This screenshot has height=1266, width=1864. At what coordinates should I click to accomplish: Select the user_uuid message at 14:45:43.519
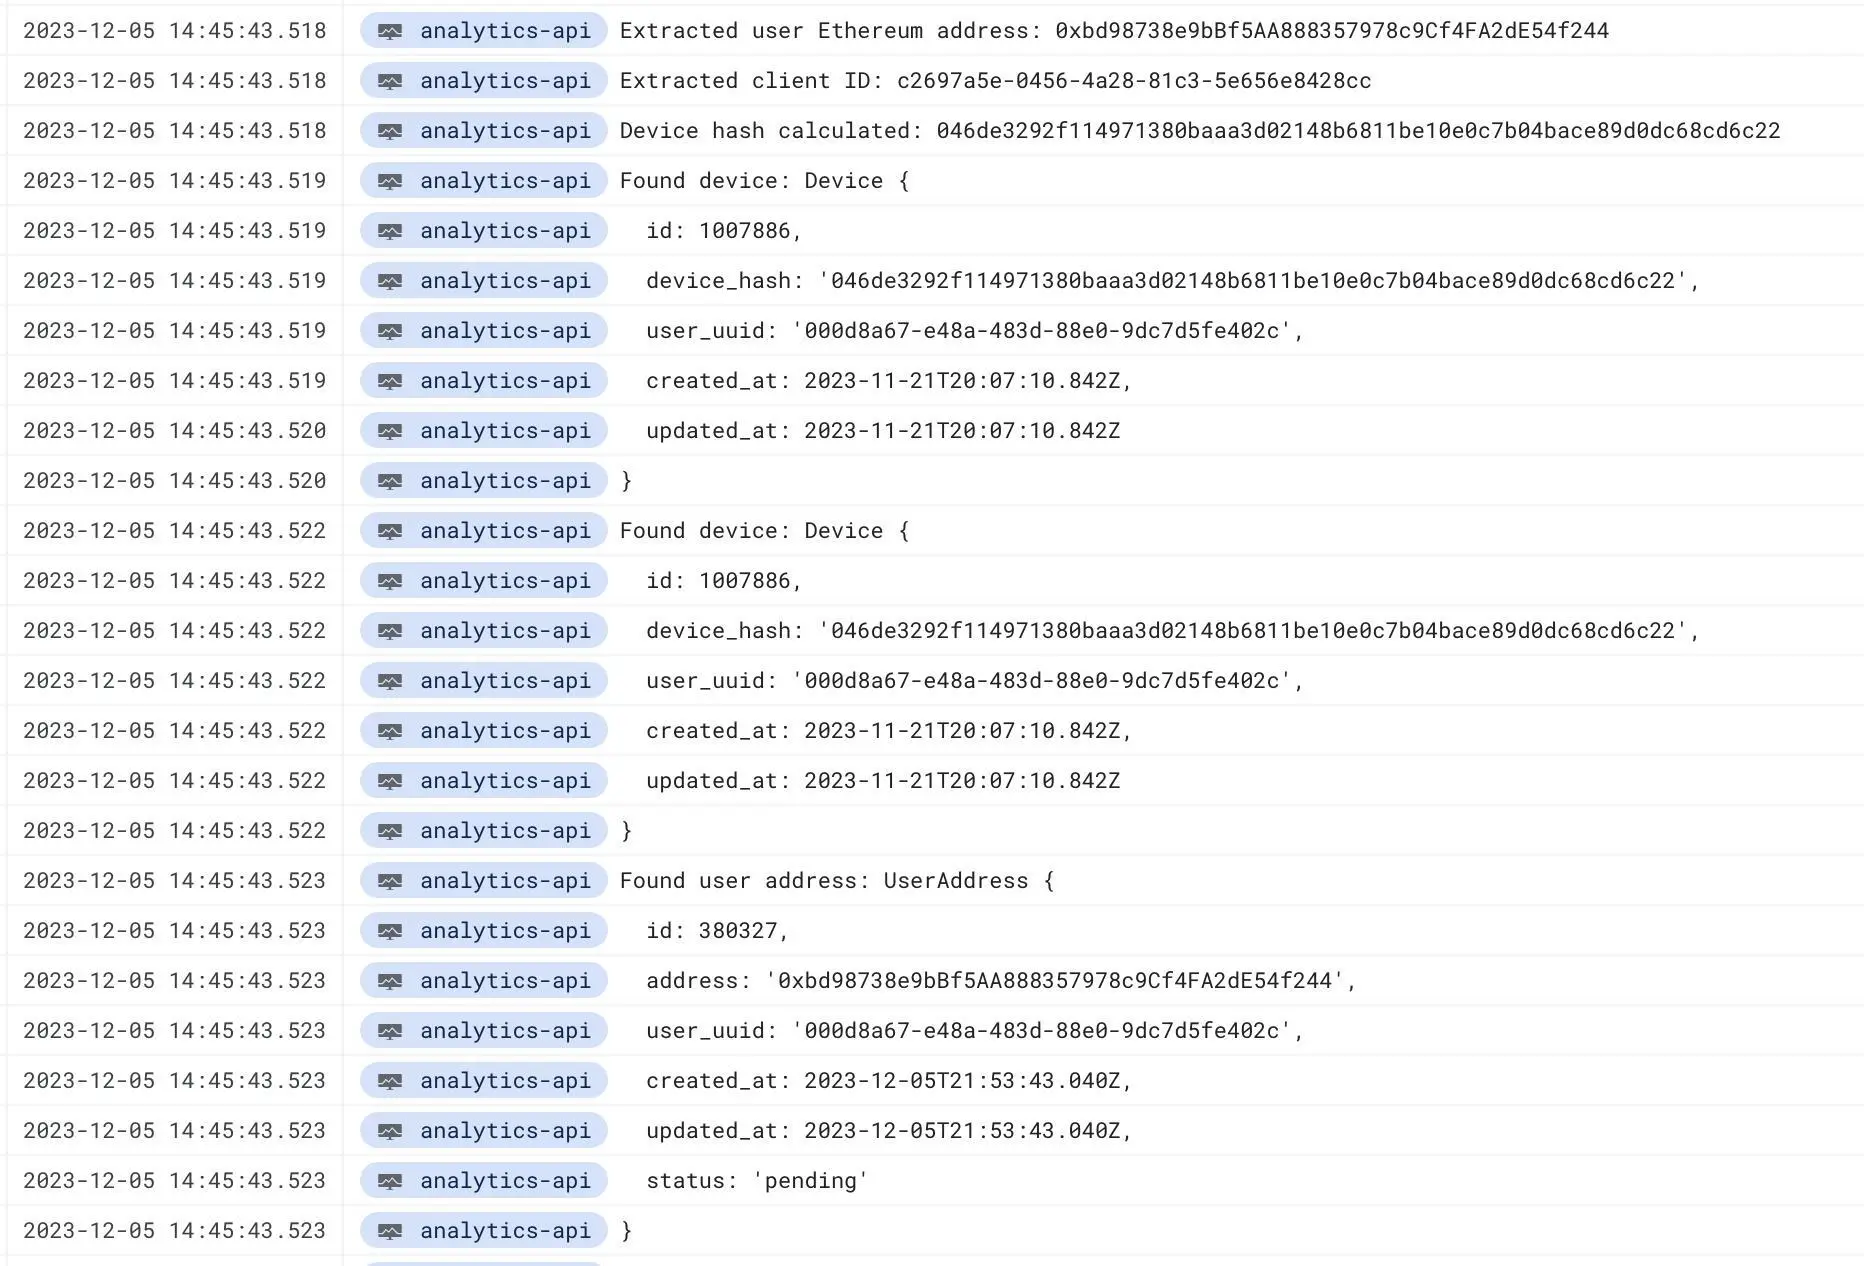(x=975, y=331)
